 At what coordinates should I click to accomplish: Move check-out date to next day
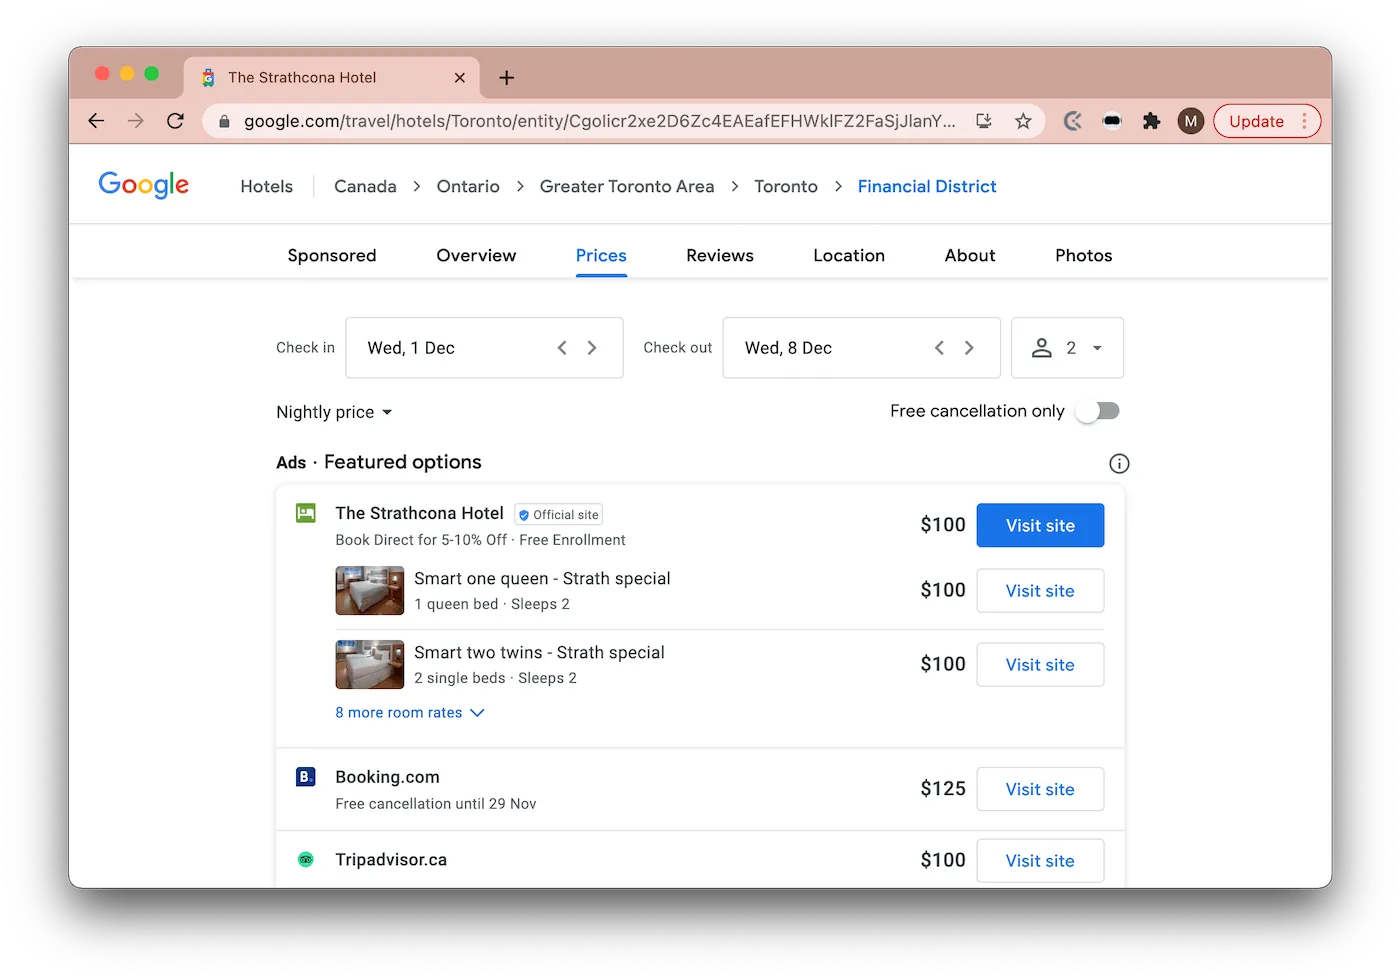coord(969,348)
